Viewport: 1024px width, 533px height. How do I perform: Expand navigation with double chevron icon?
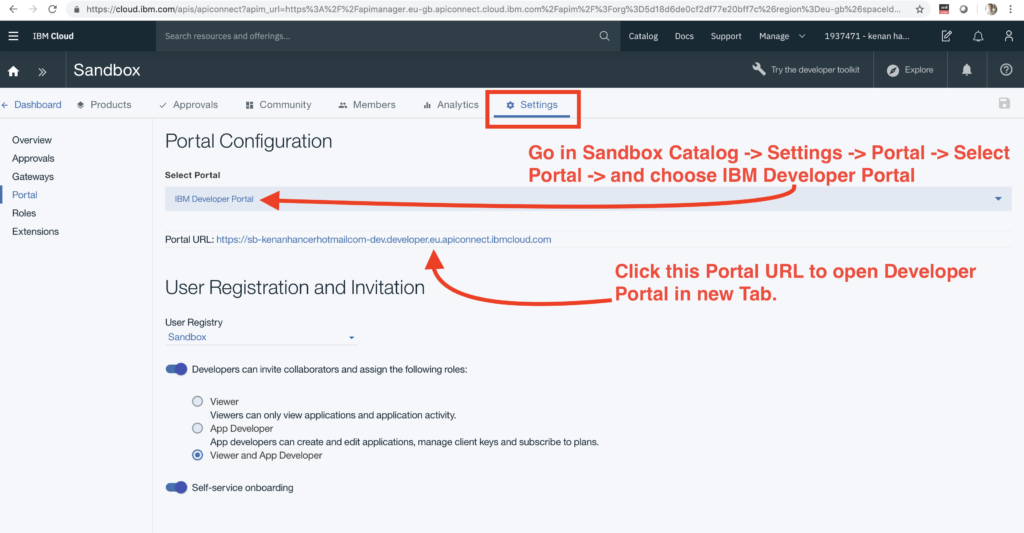click(42, 71)
